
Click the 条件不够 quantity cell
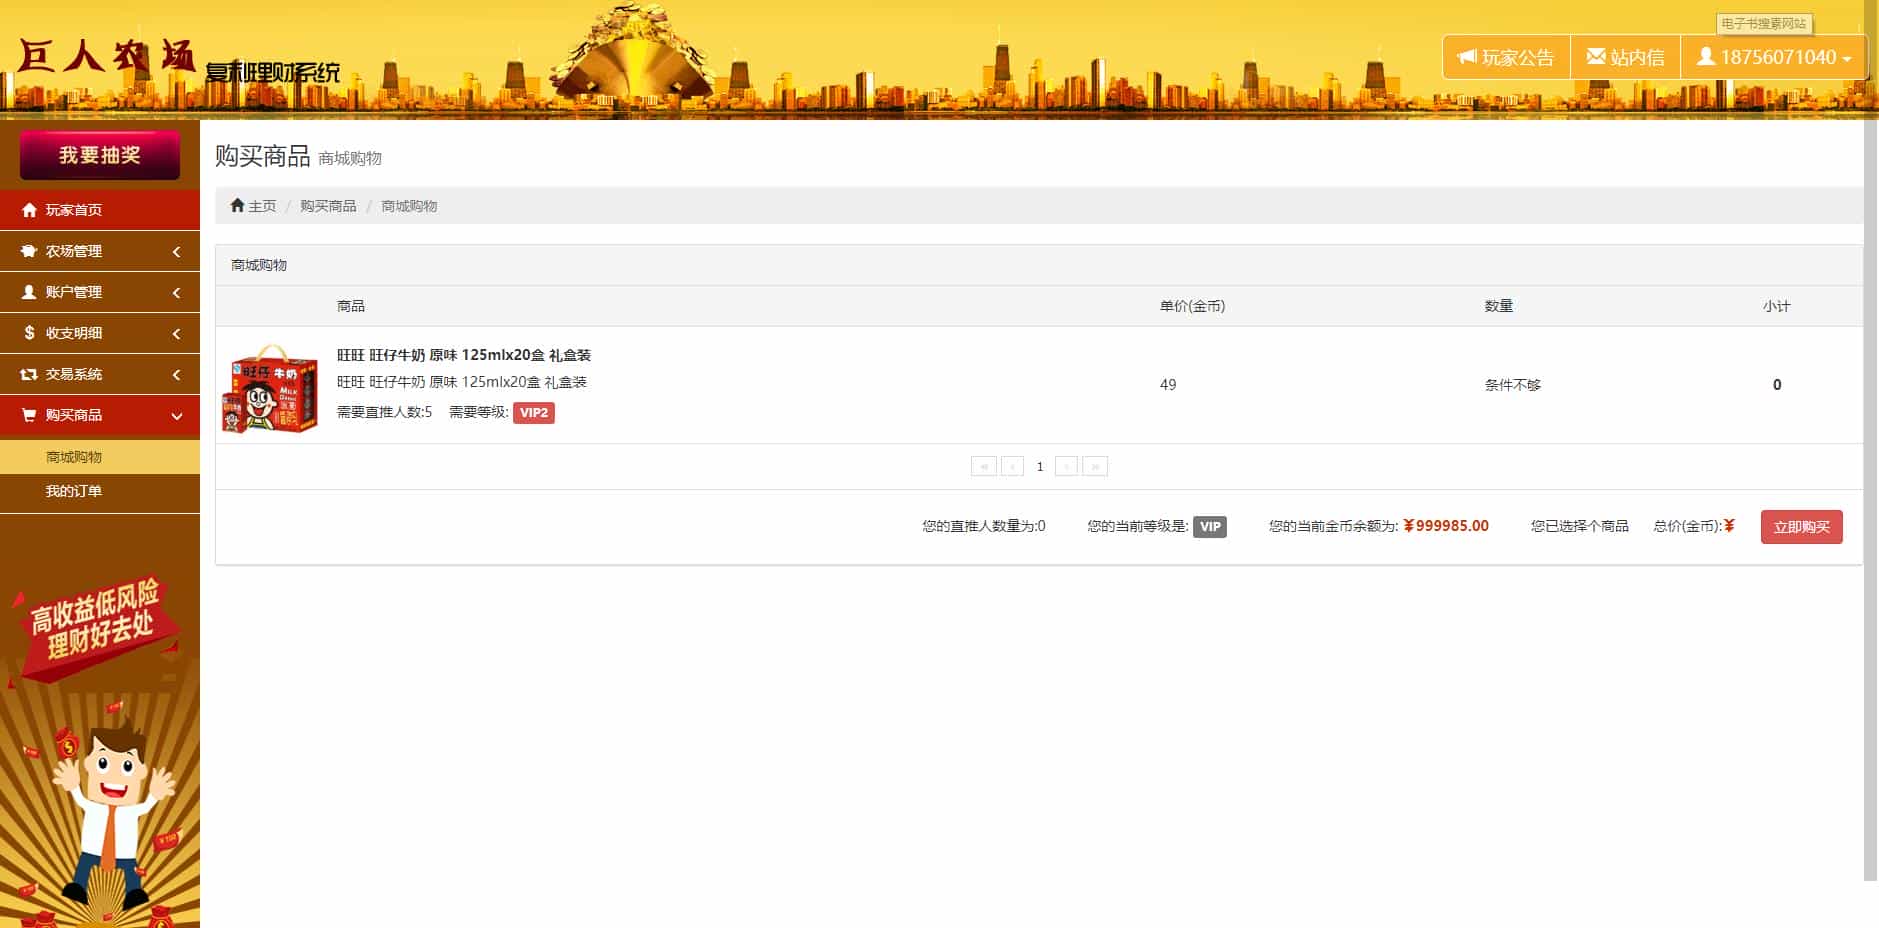click(1513, 385)
